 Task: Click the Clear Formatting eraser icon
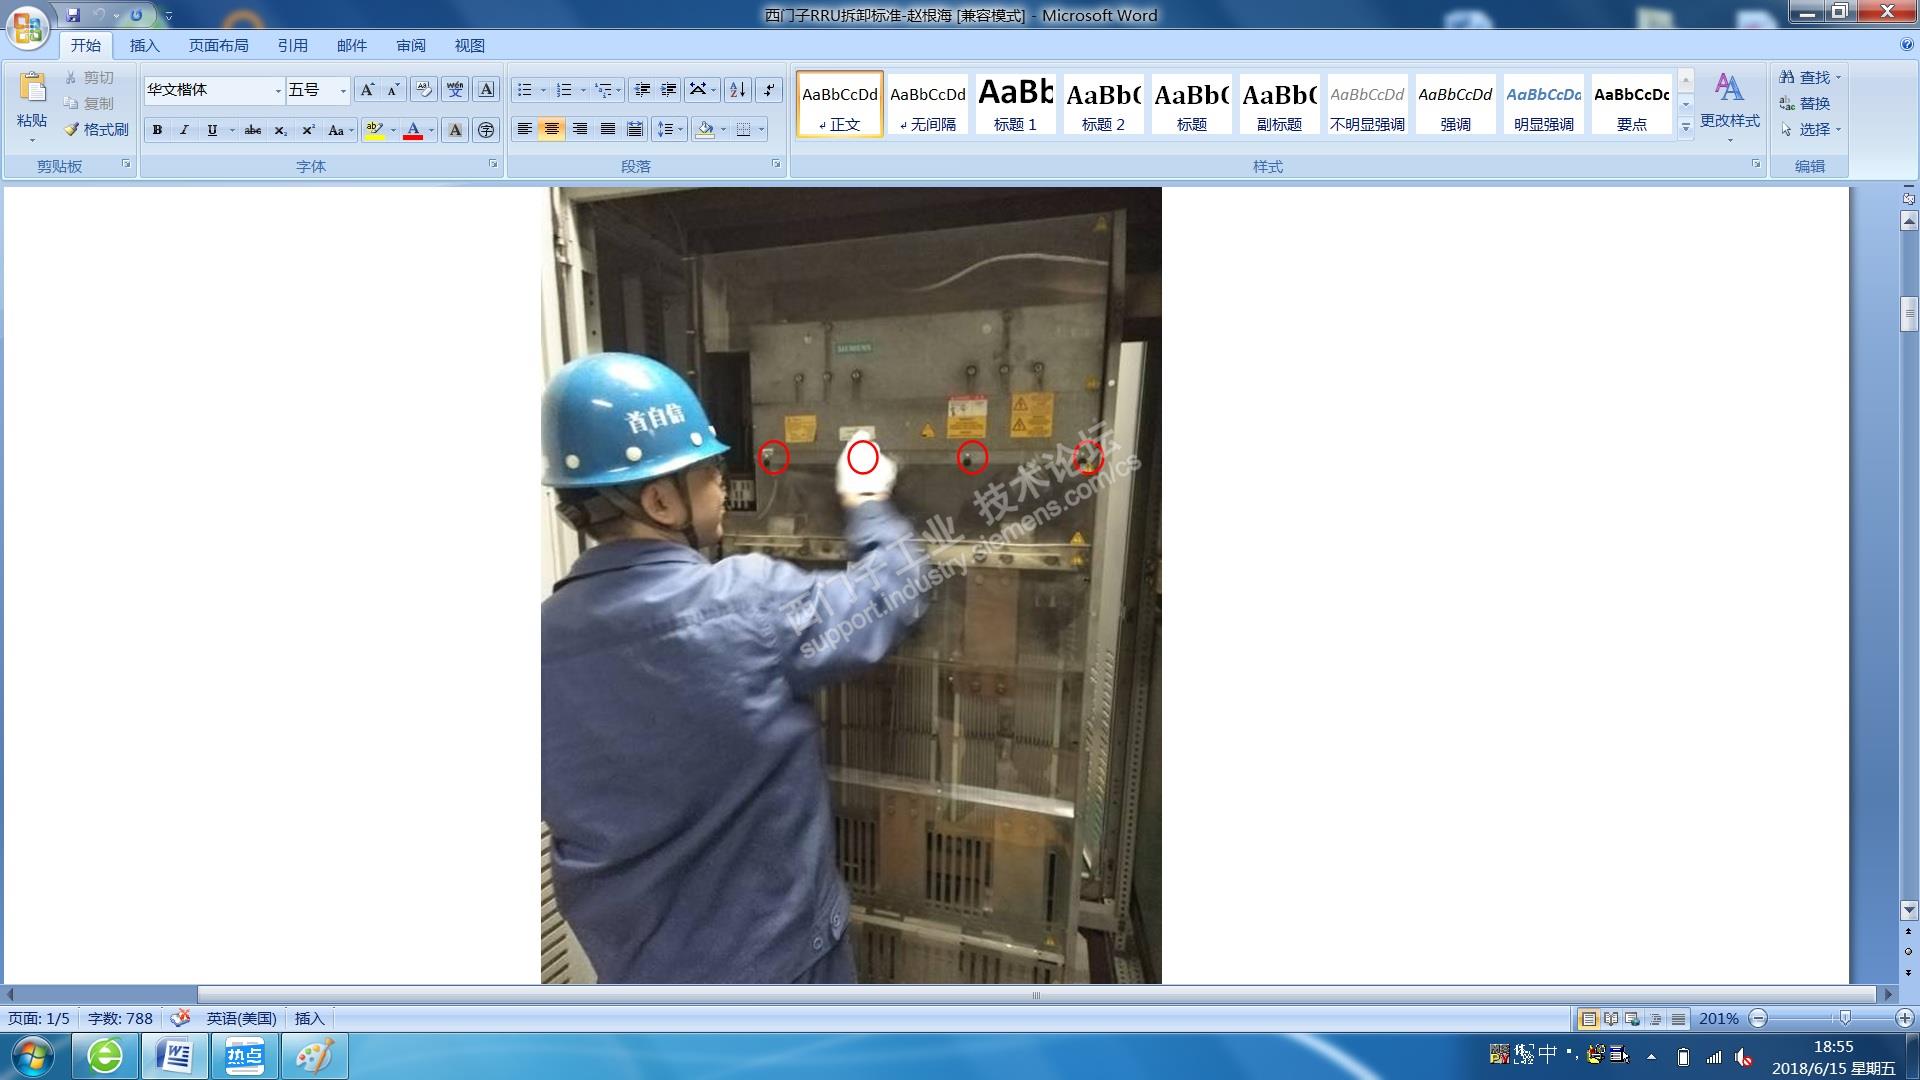[x=423, y=90]
